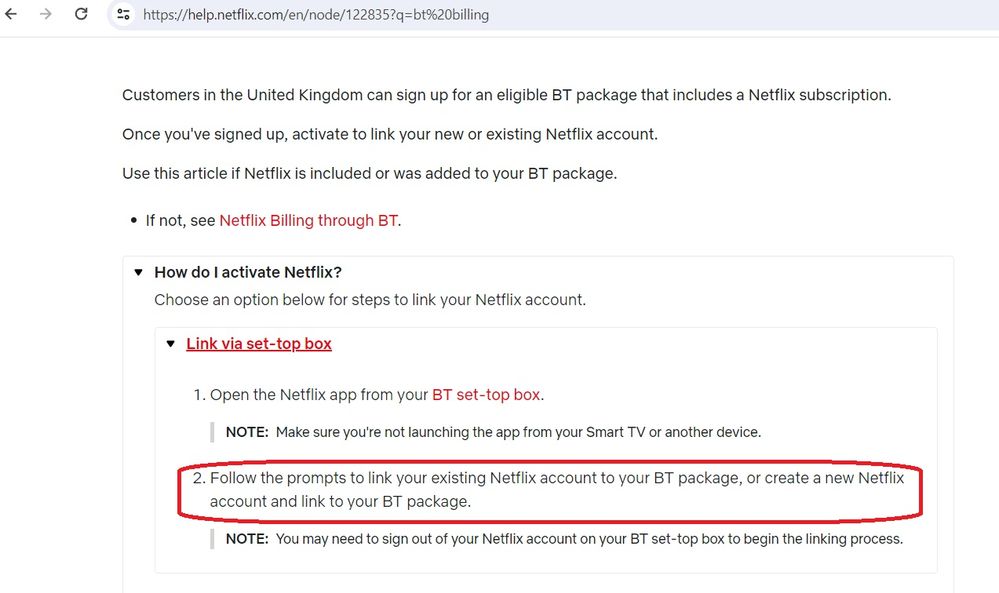Navigate forward in browser history
This screenshot has width=999, height=593.
click(x=46, y=14)
